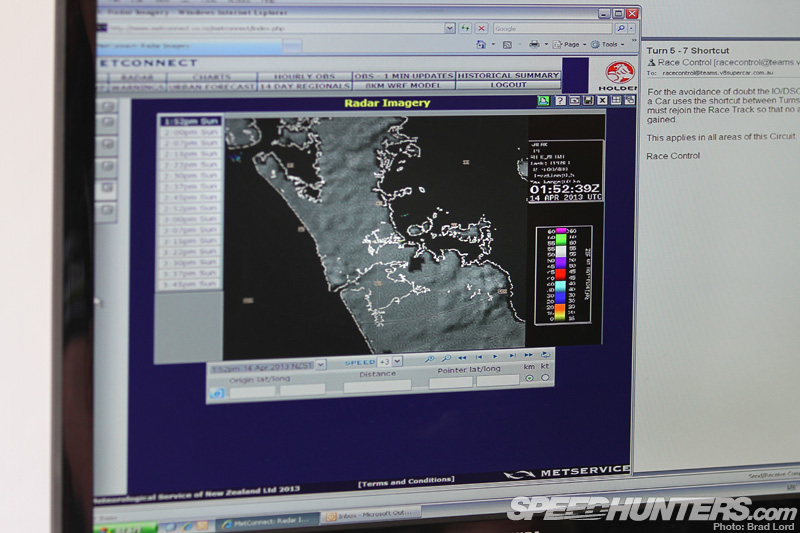Click the IE stop loading icon
The height and width of the screenshot is (533, 800).
tap(481, 28)
